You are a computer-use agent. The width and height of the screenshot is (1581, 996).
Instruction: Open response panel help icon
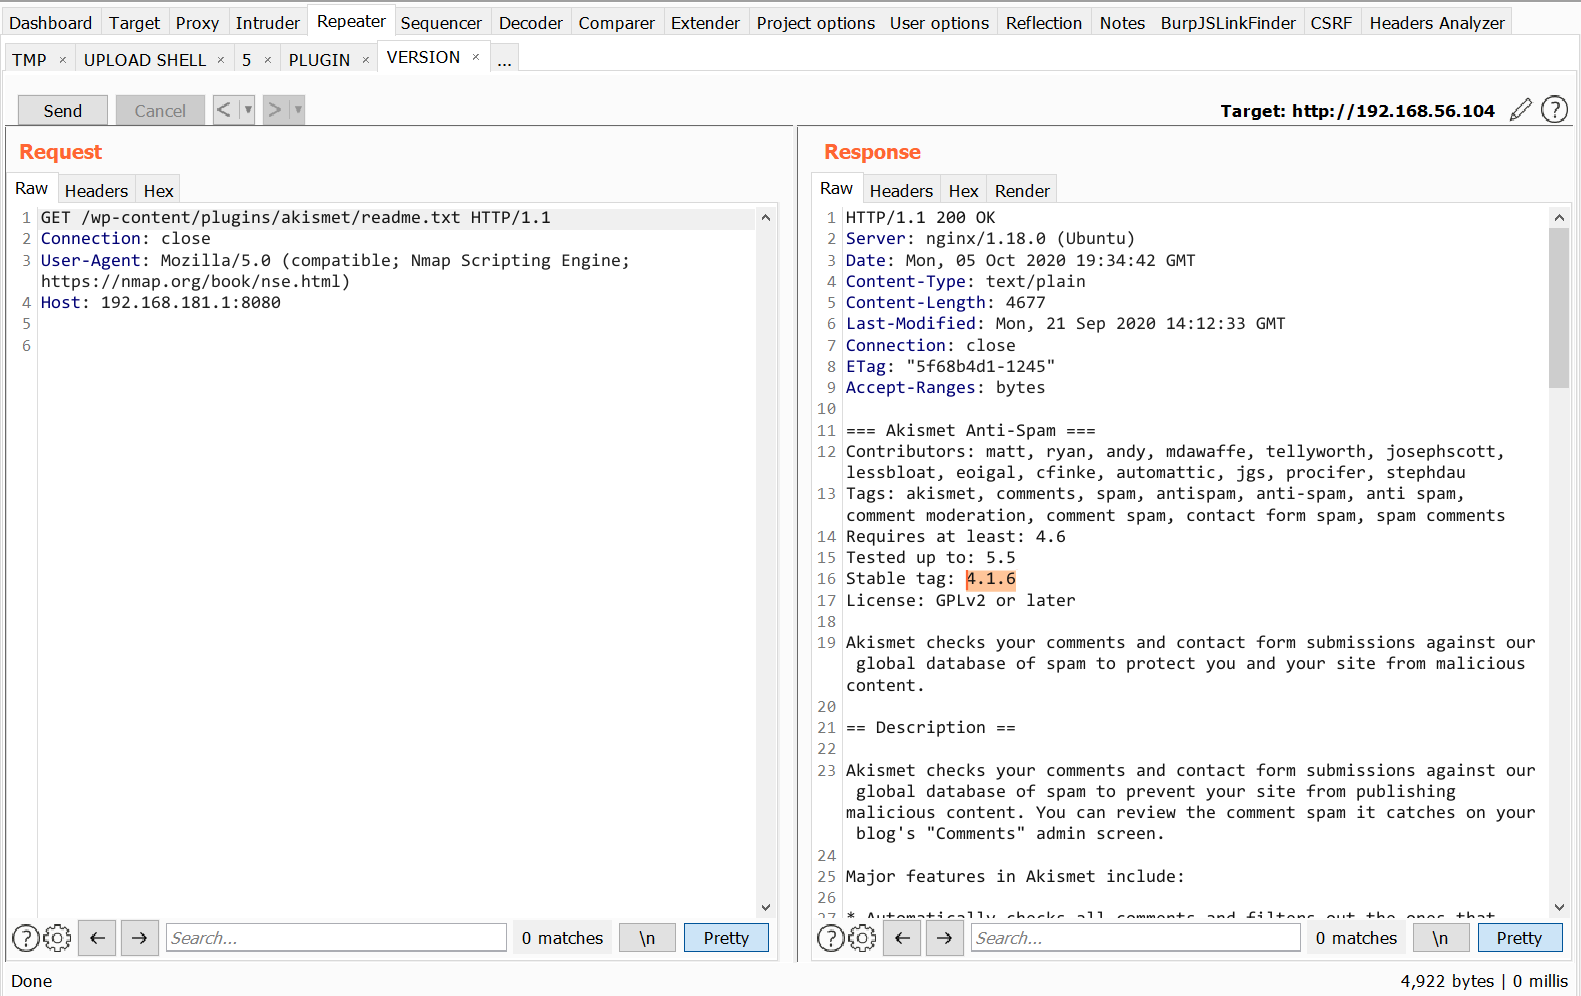click(x=830, y=938)
